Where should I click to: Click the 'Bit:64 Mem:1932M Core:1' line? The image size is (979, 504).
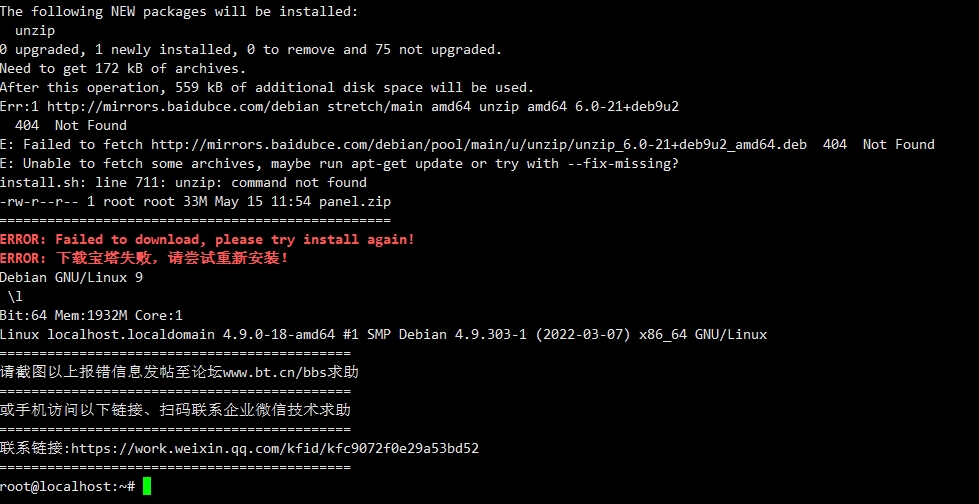[91, 315]
